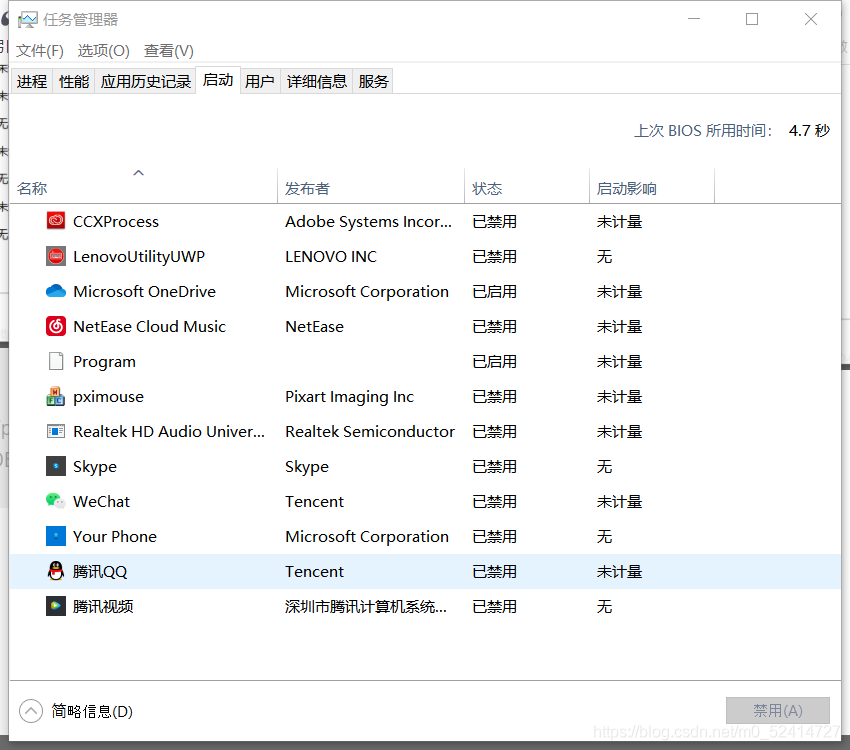Click the 简略信息(D) label
850x750 pixels.
tap(92, 711)
